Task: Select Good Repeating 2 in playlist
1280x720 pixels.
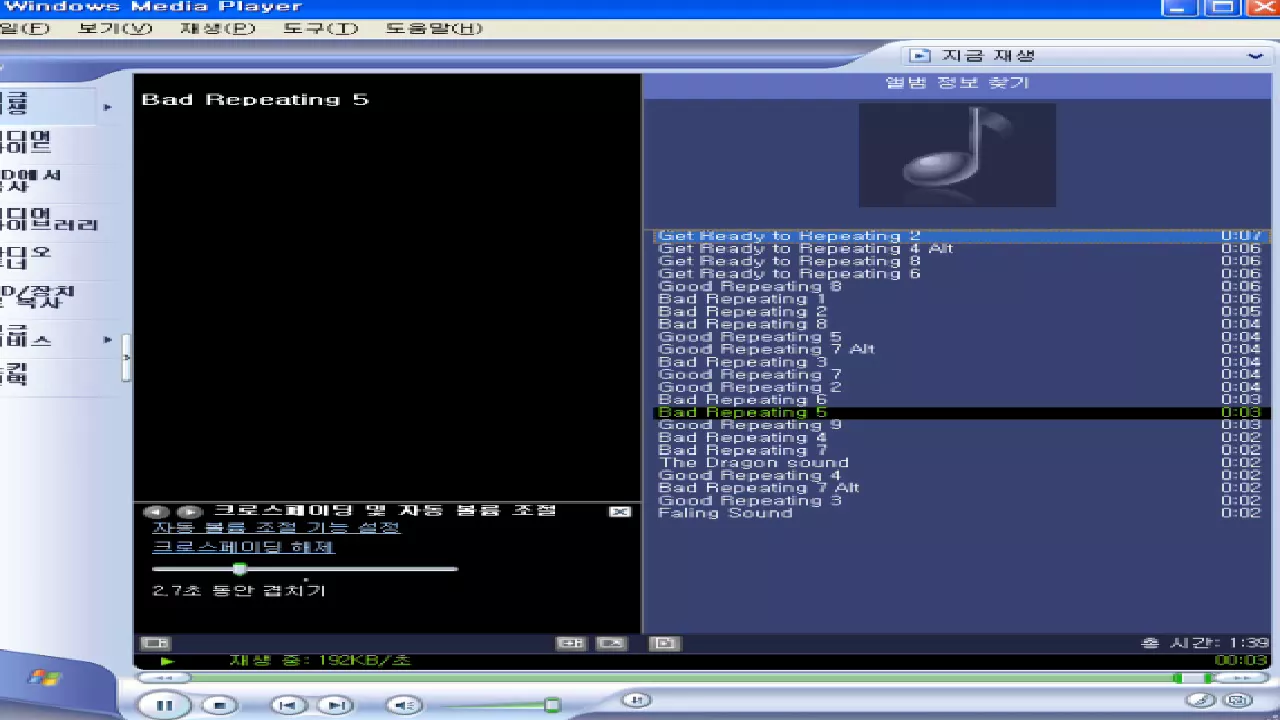Action: click(x=961, y=387)
